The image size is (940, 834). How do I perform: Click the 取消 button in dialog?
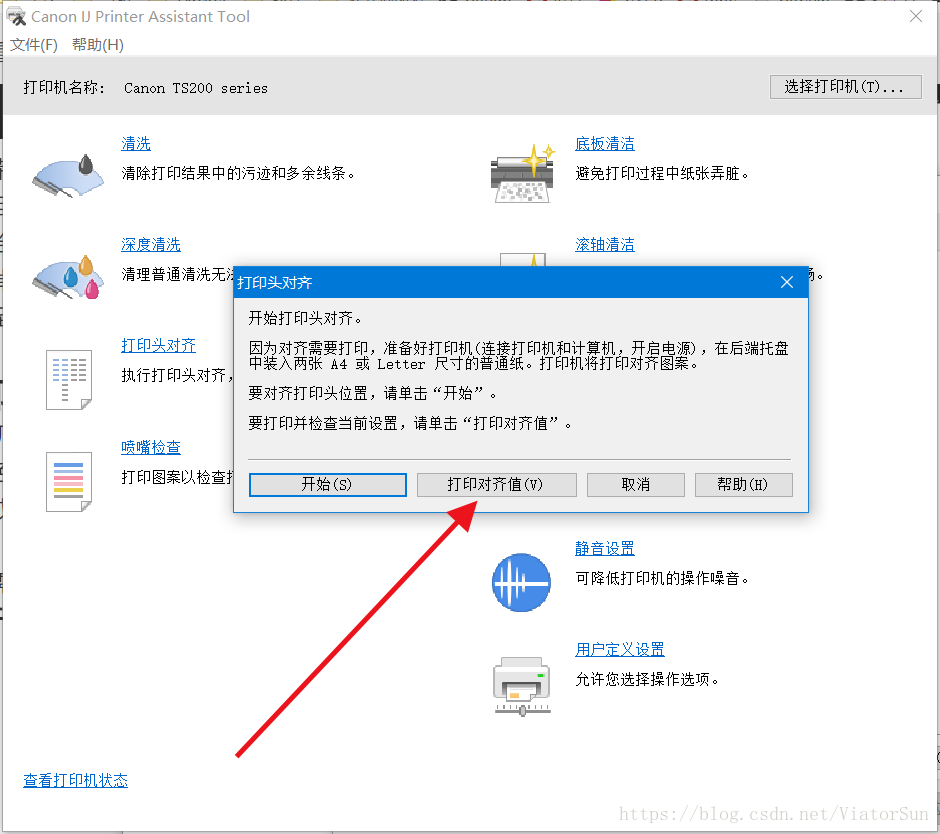click(635, 484)
